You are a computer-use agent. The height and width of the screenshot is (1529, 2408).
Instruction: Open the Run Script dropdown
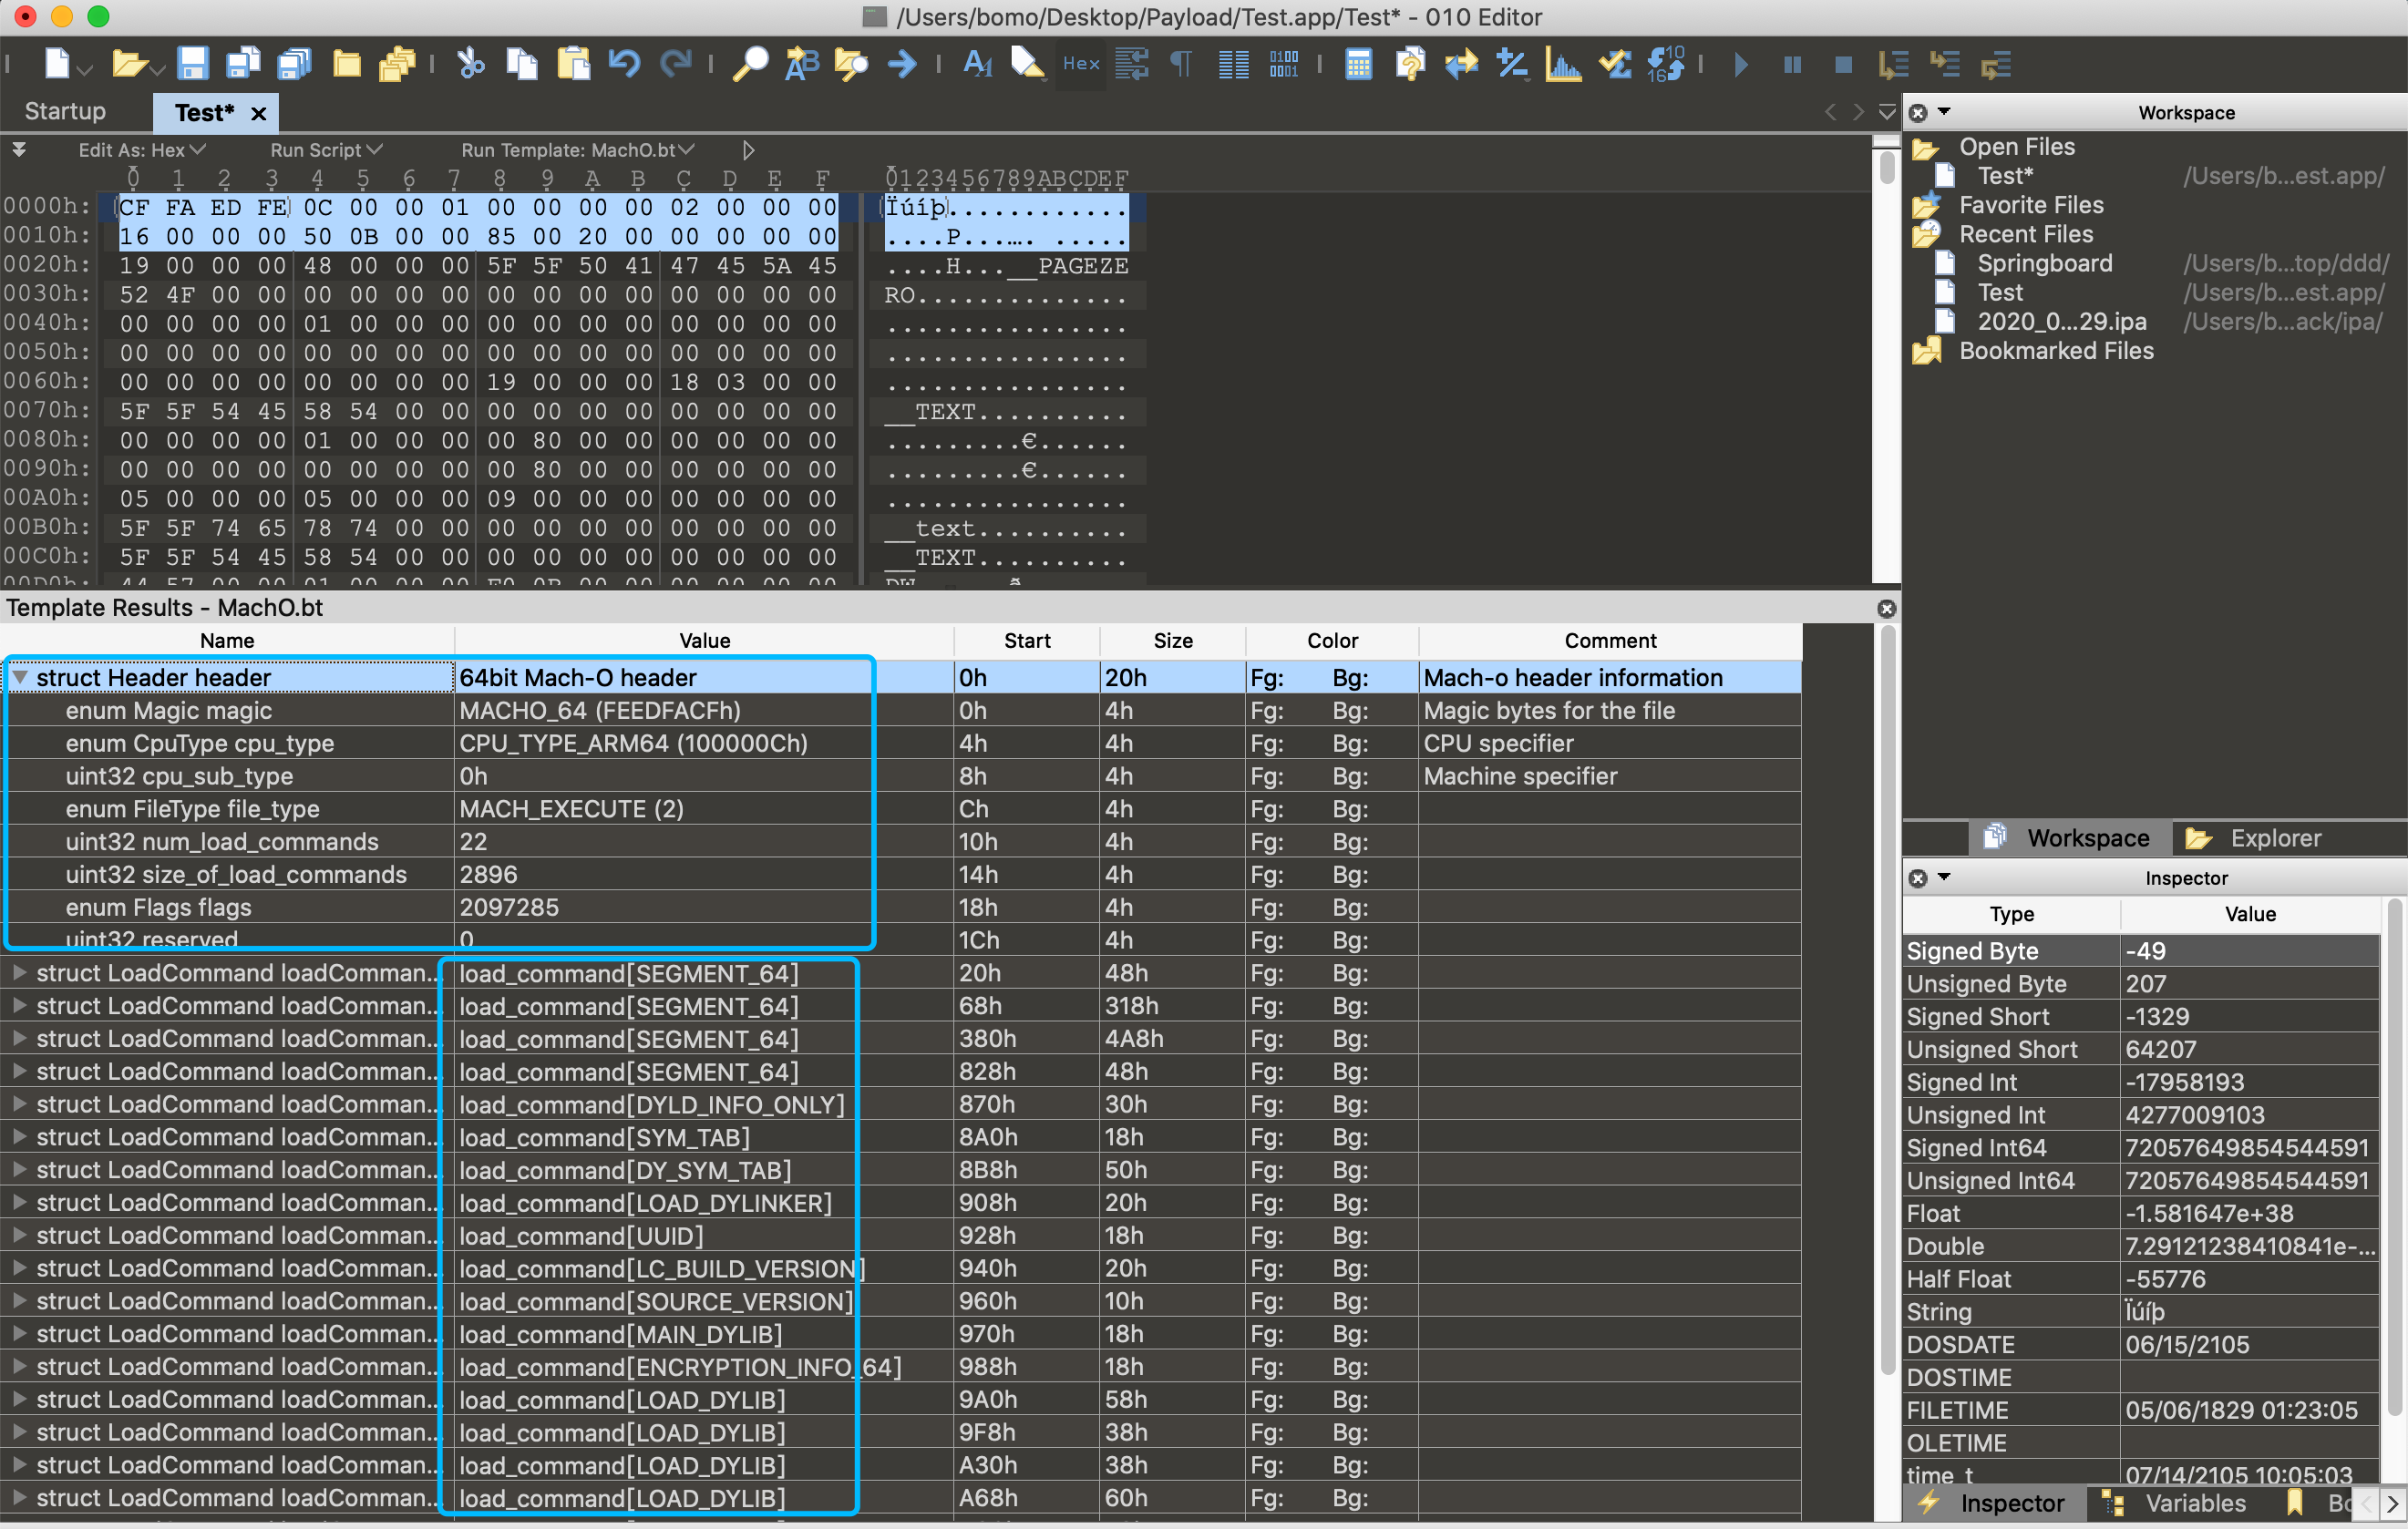coord(326,150)
